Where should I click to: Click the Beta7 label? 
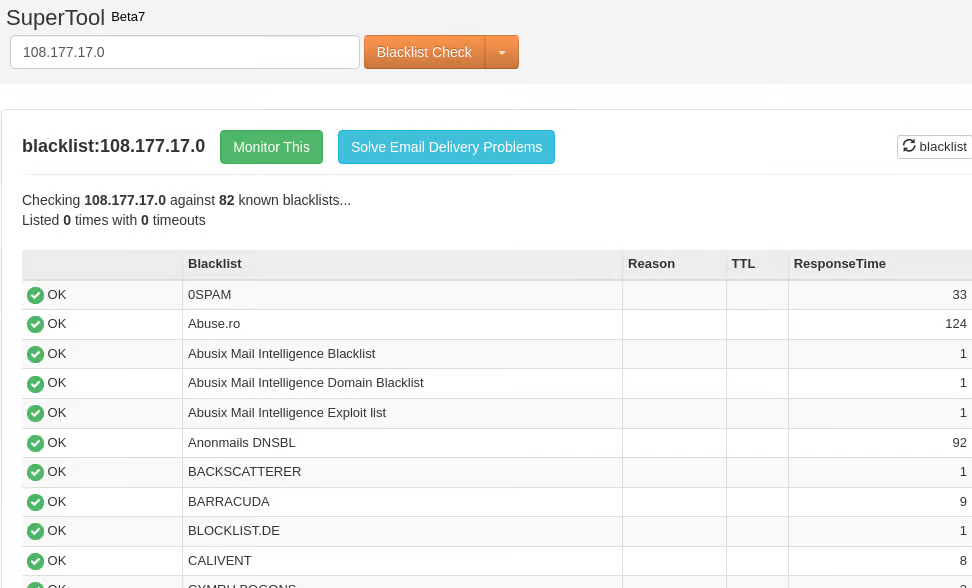click(x=128, y=17)
